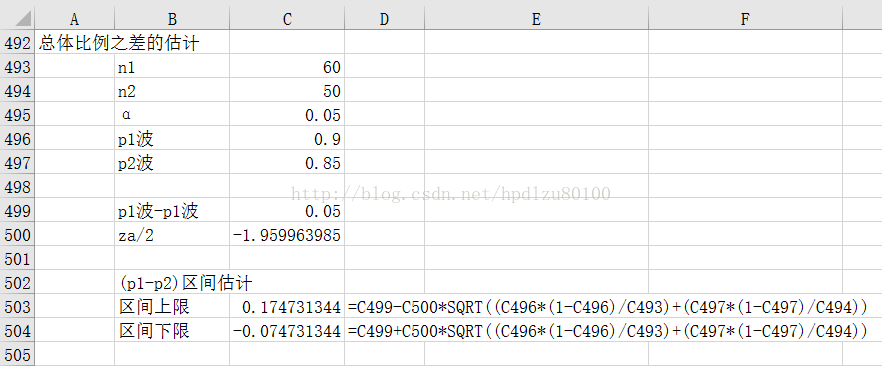Select row 495 header
This screenshot has height=366, width=882.
tap(17, 115)
